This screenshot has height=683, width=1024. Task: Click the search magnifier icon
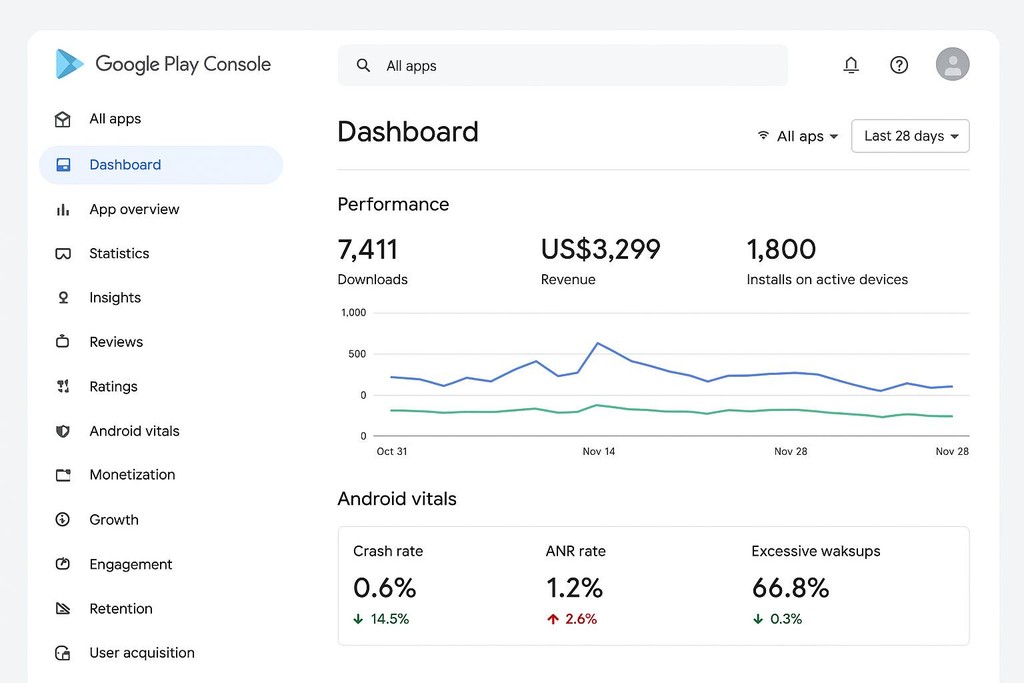point(363,66)
